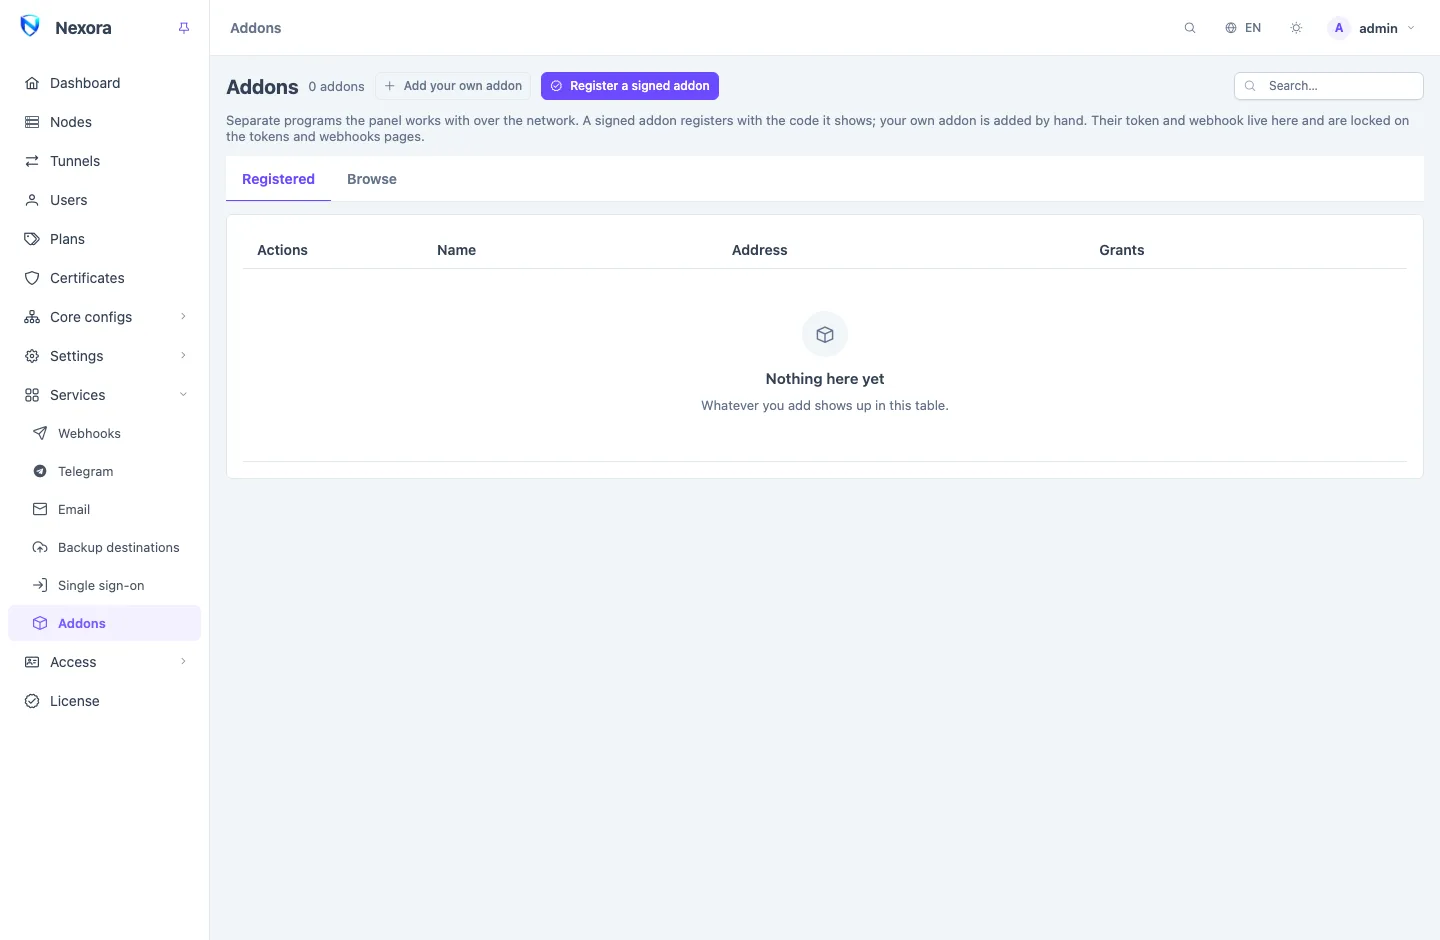The image size is (1440, 940).
Task: Click the Name column header
Action: click(x=456, y=250)
